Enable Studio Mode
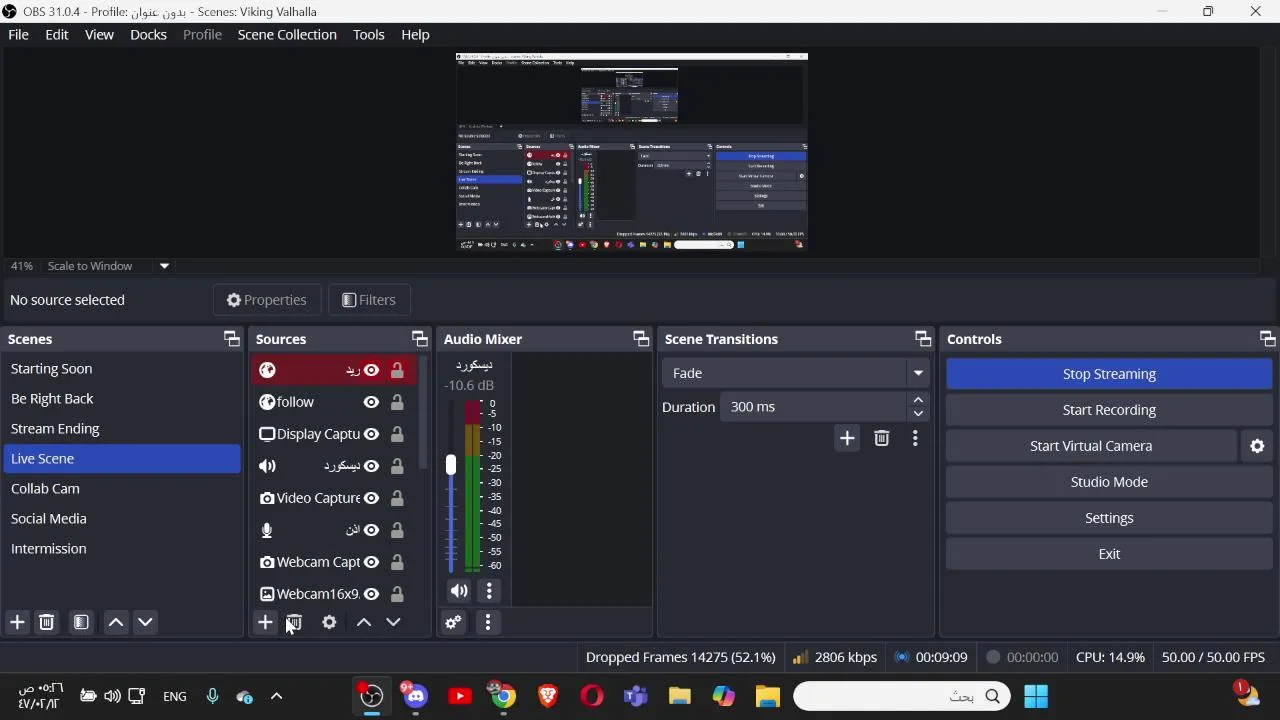This screenshot has width=1280, height=720. pyautogui.click(x=1109, y=482)
